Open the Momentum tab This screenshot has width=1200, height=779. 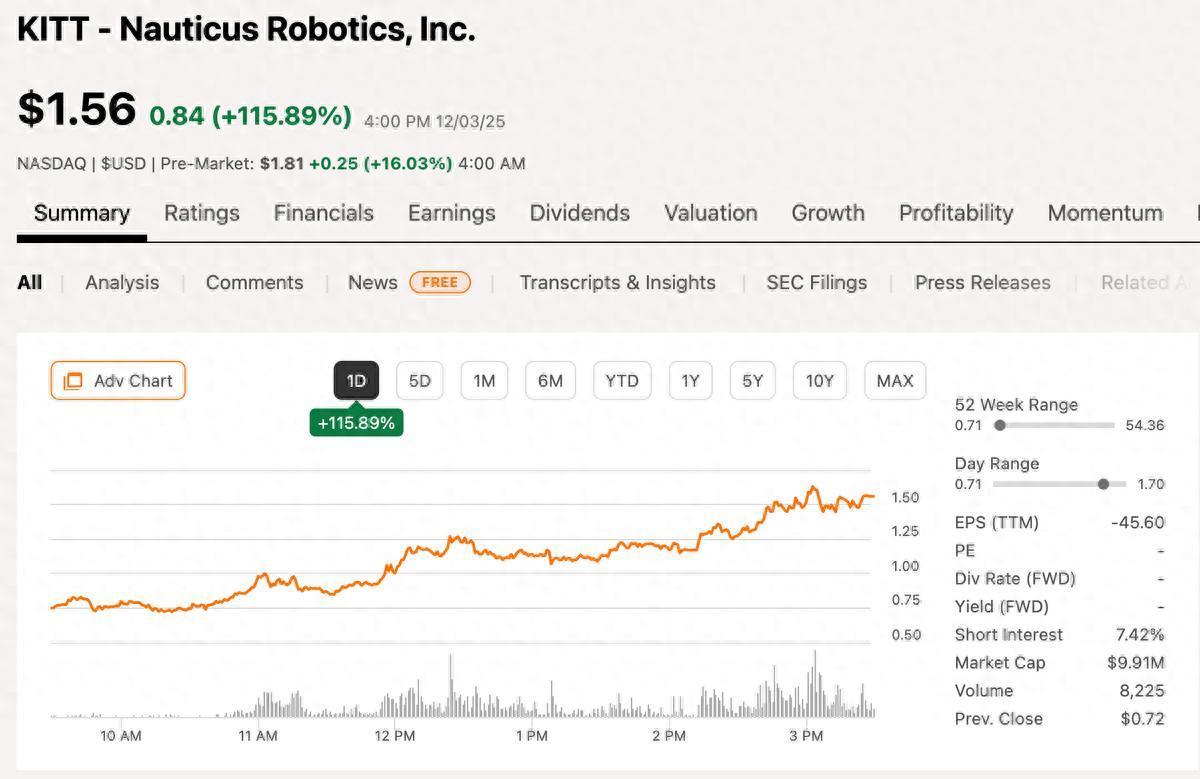[1105, 213]
